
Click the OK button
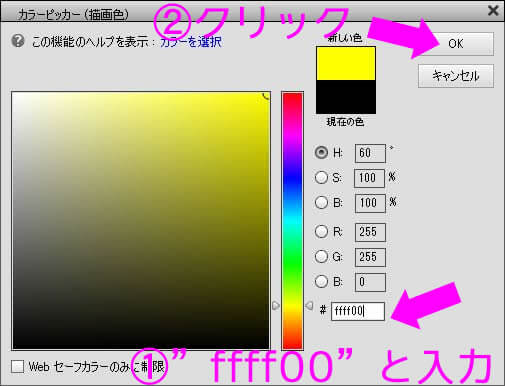[x=456, y=44]
